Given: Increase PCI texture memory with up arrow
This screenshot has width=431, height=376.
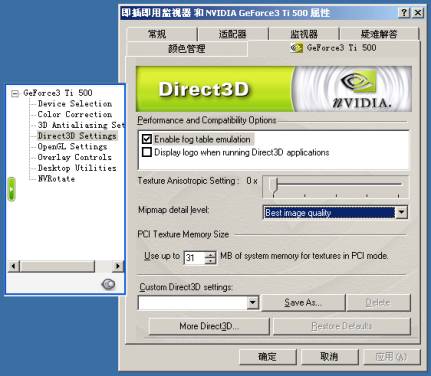Looking at the screenshot, I should pyautogui.click(x=210, y=255).
